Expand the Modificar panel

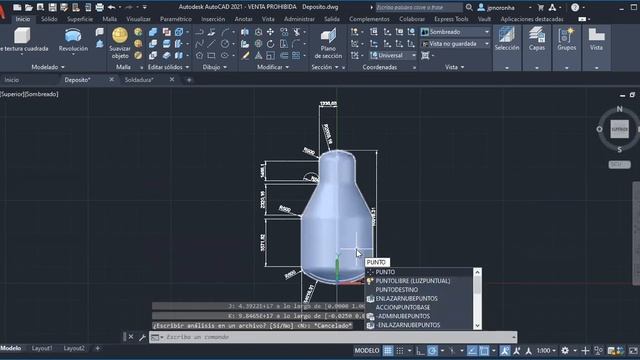tap(273, 67)
